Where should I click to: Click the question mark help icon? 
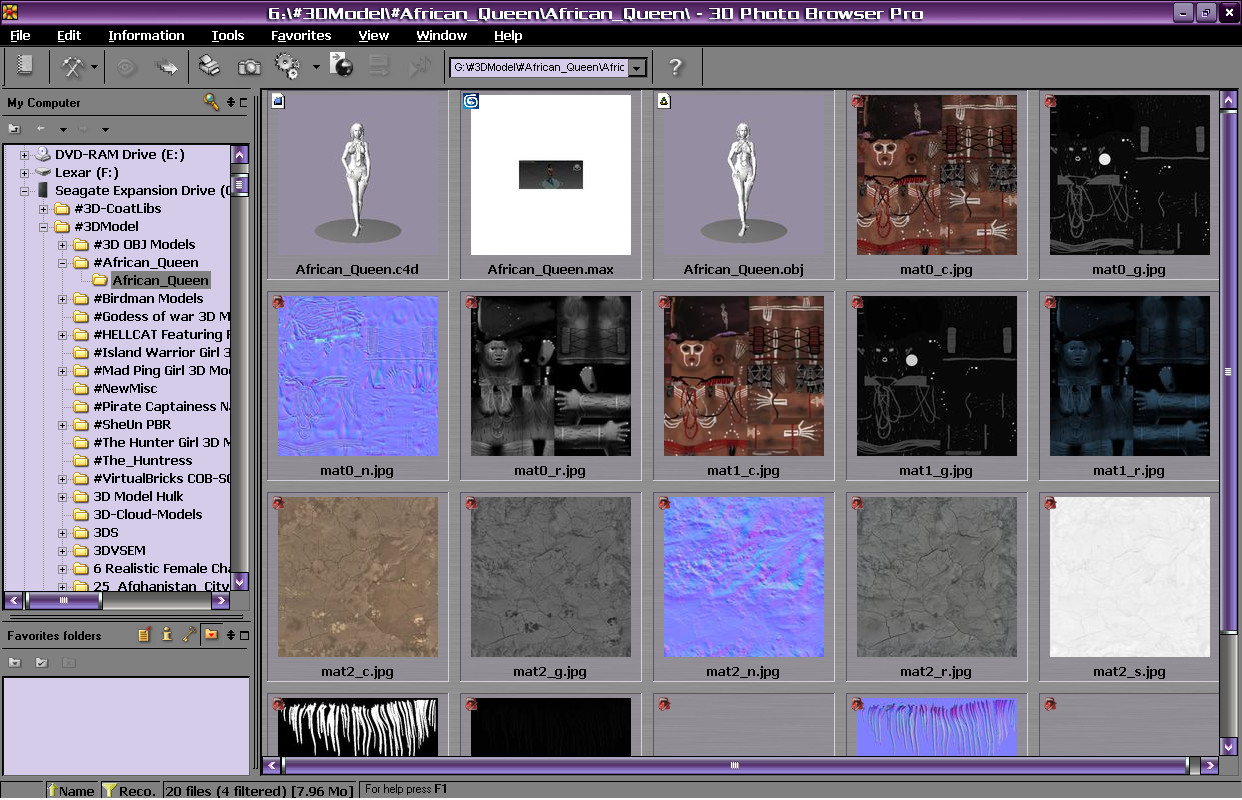(x=676, y=67)
